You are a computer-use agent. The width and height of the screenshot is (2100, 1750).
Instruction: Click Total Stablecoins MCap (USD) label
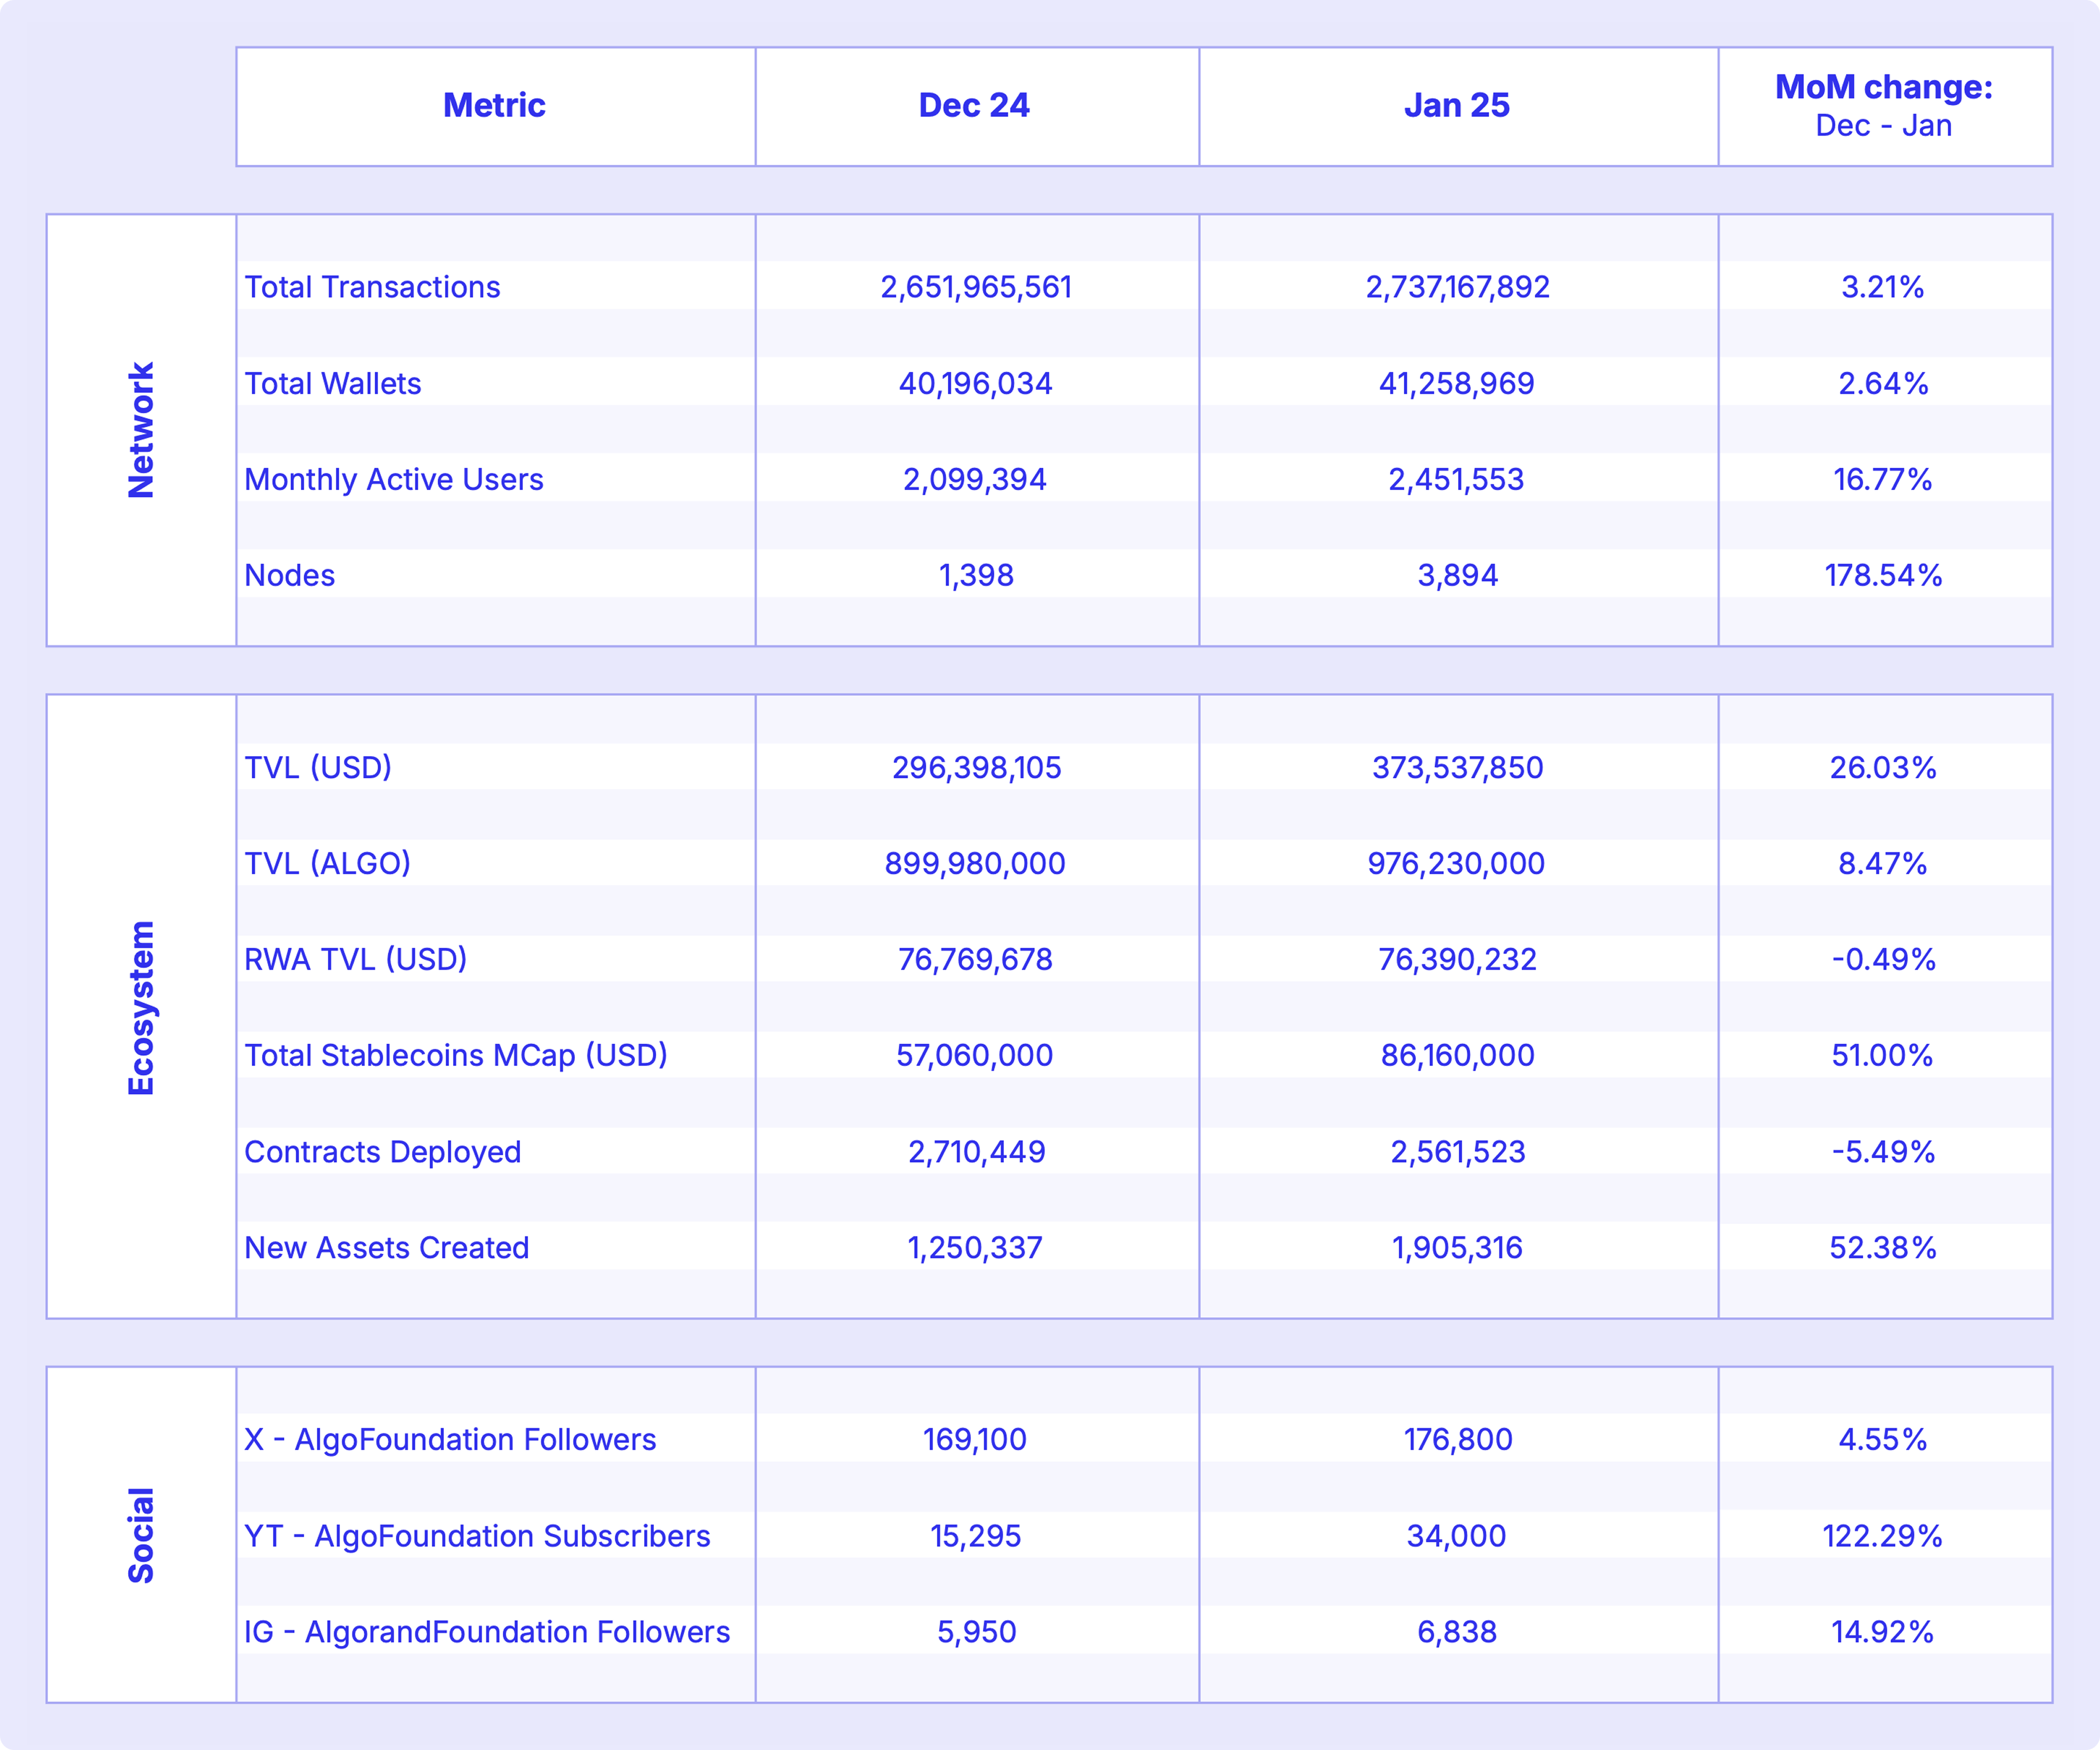pos(456,1055)
